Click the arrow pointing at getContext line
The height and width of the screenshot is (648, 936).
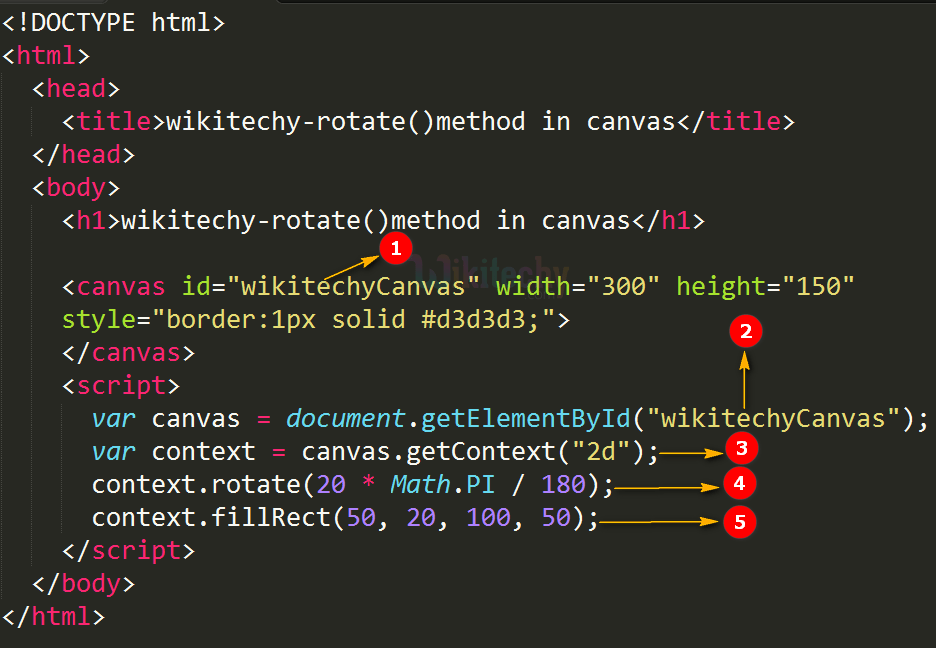(690, 450)
